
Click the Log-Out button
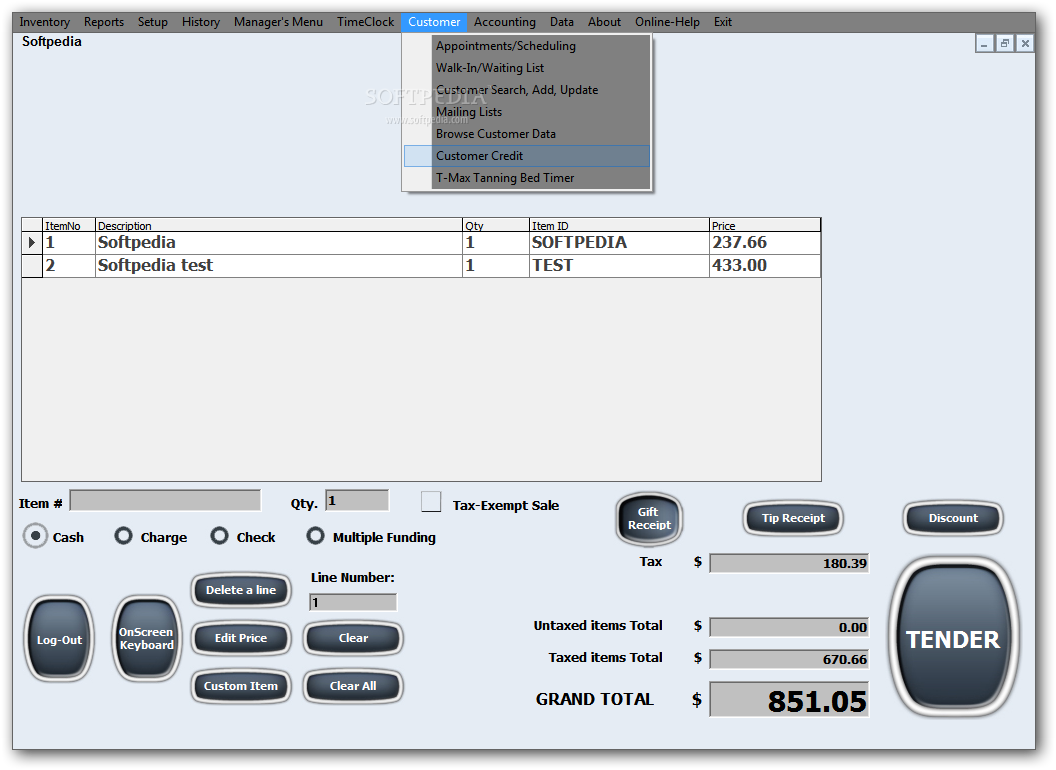(59, 639)
